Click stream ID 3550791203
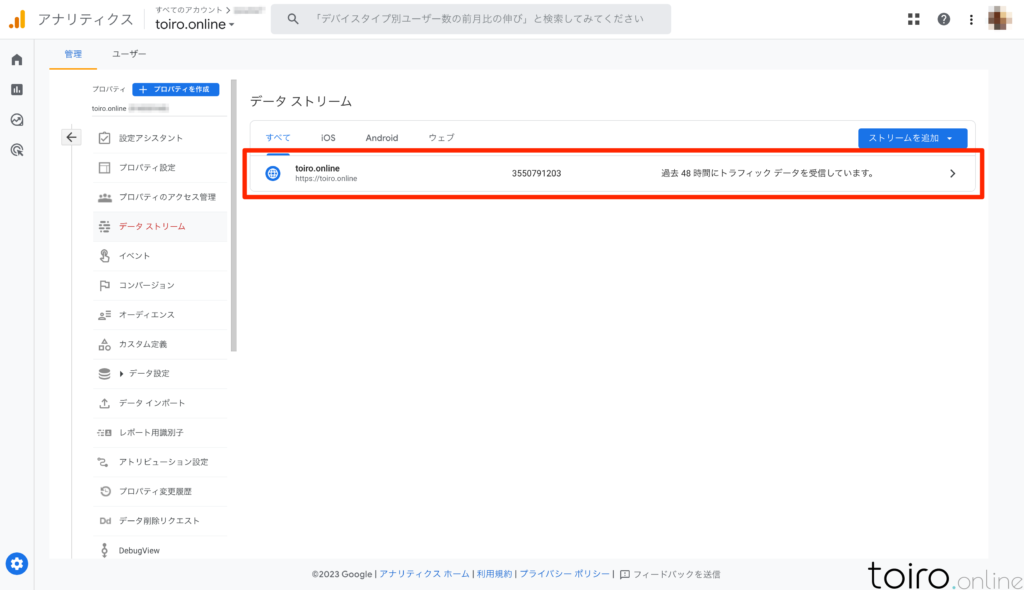 536,173
